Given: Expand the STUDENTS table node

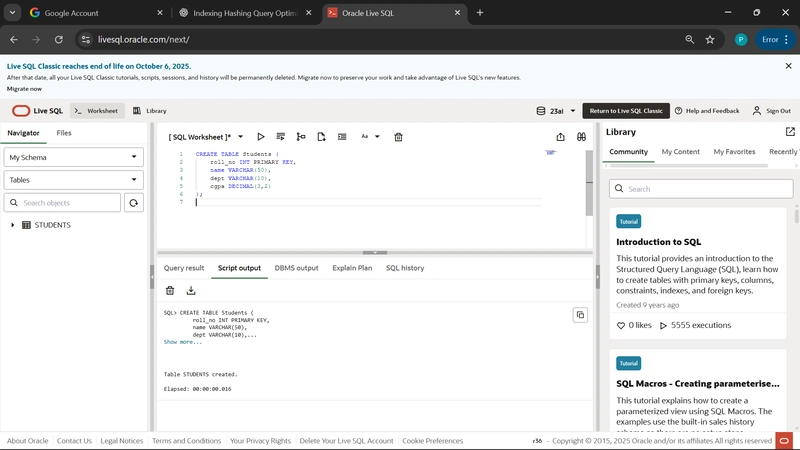Looking at the screenshot, I should (13, 225).
